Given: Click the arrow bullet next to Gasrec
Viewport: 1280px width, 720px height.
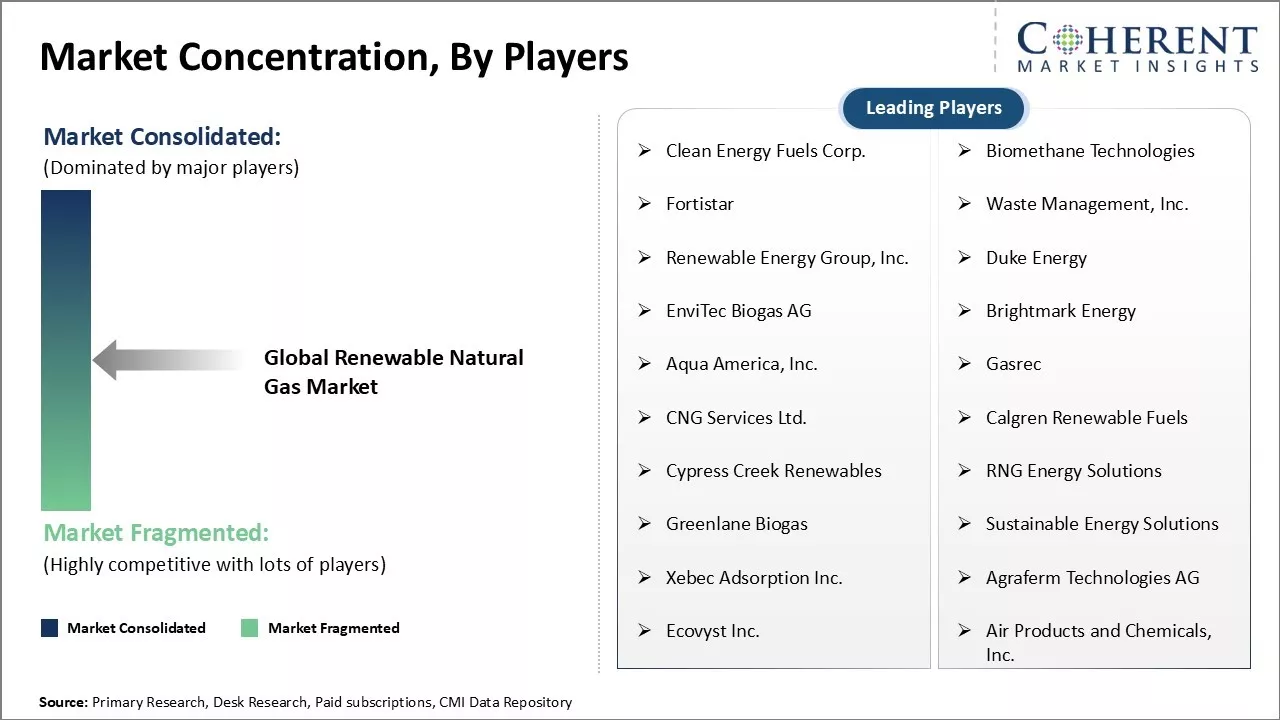Looking at the screenshot, I should click(965, 364).
